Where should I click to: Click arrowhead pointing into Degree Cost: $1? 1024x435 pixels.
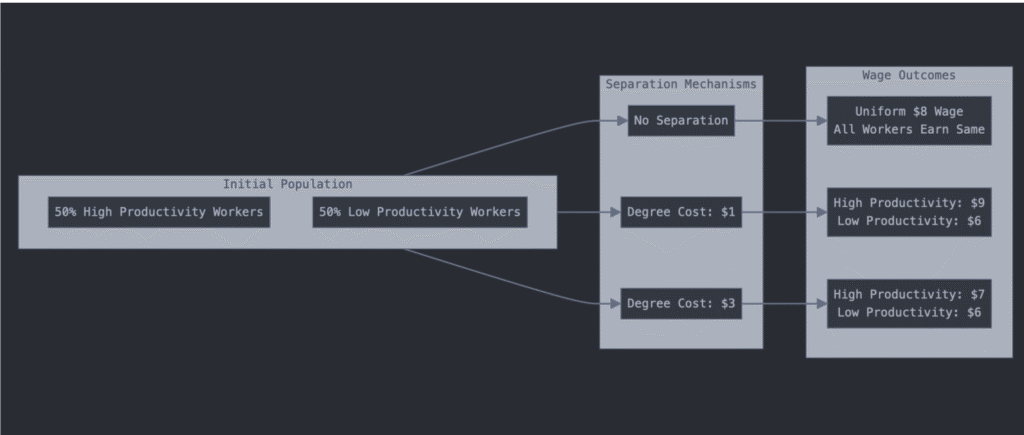point(614,212)
